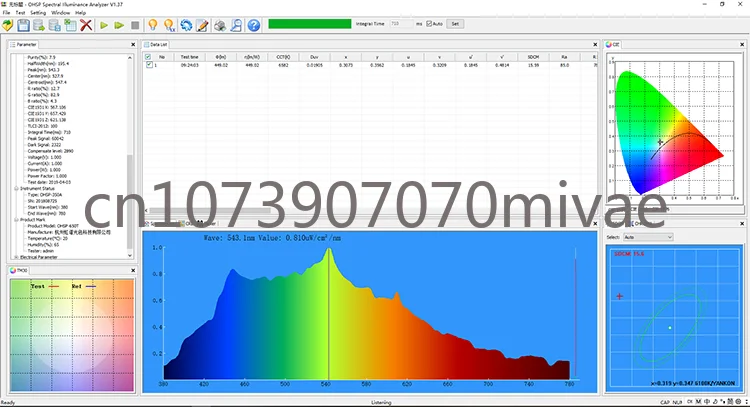Close the Parameter panel

(133, 44)
